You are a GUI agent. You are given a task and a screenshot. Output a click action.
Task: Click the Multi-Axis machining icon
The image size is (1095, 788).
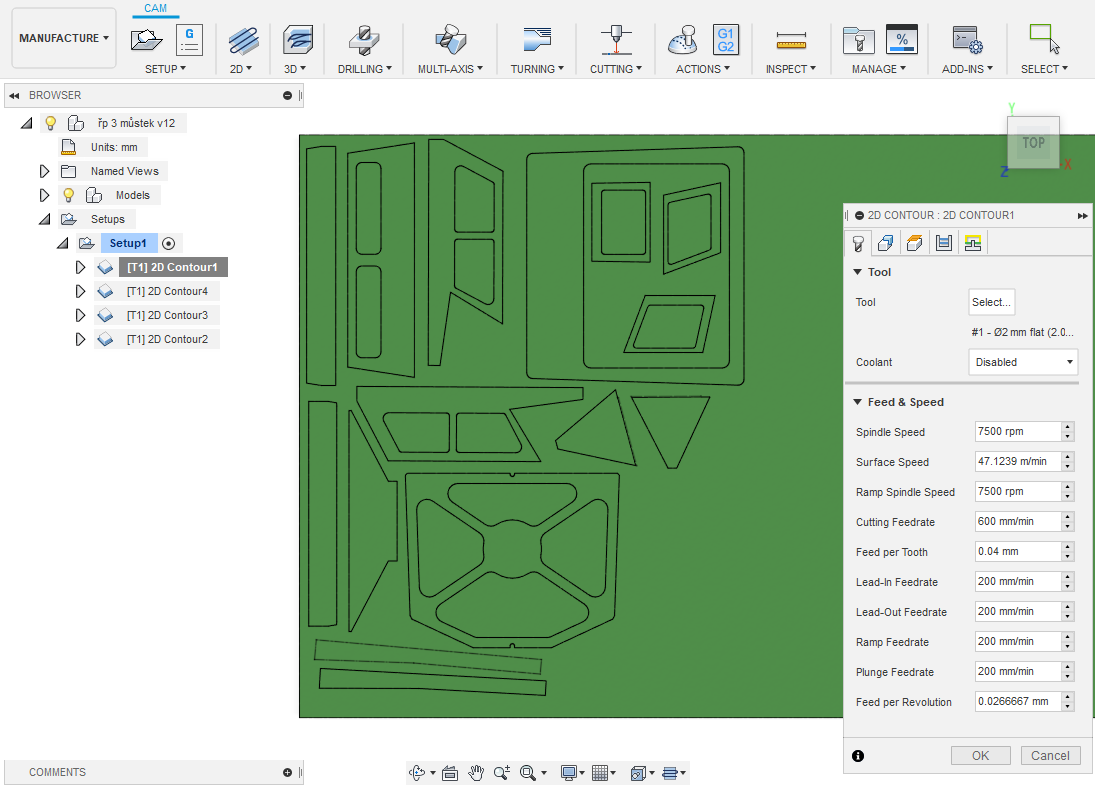(x=450, y=40)
